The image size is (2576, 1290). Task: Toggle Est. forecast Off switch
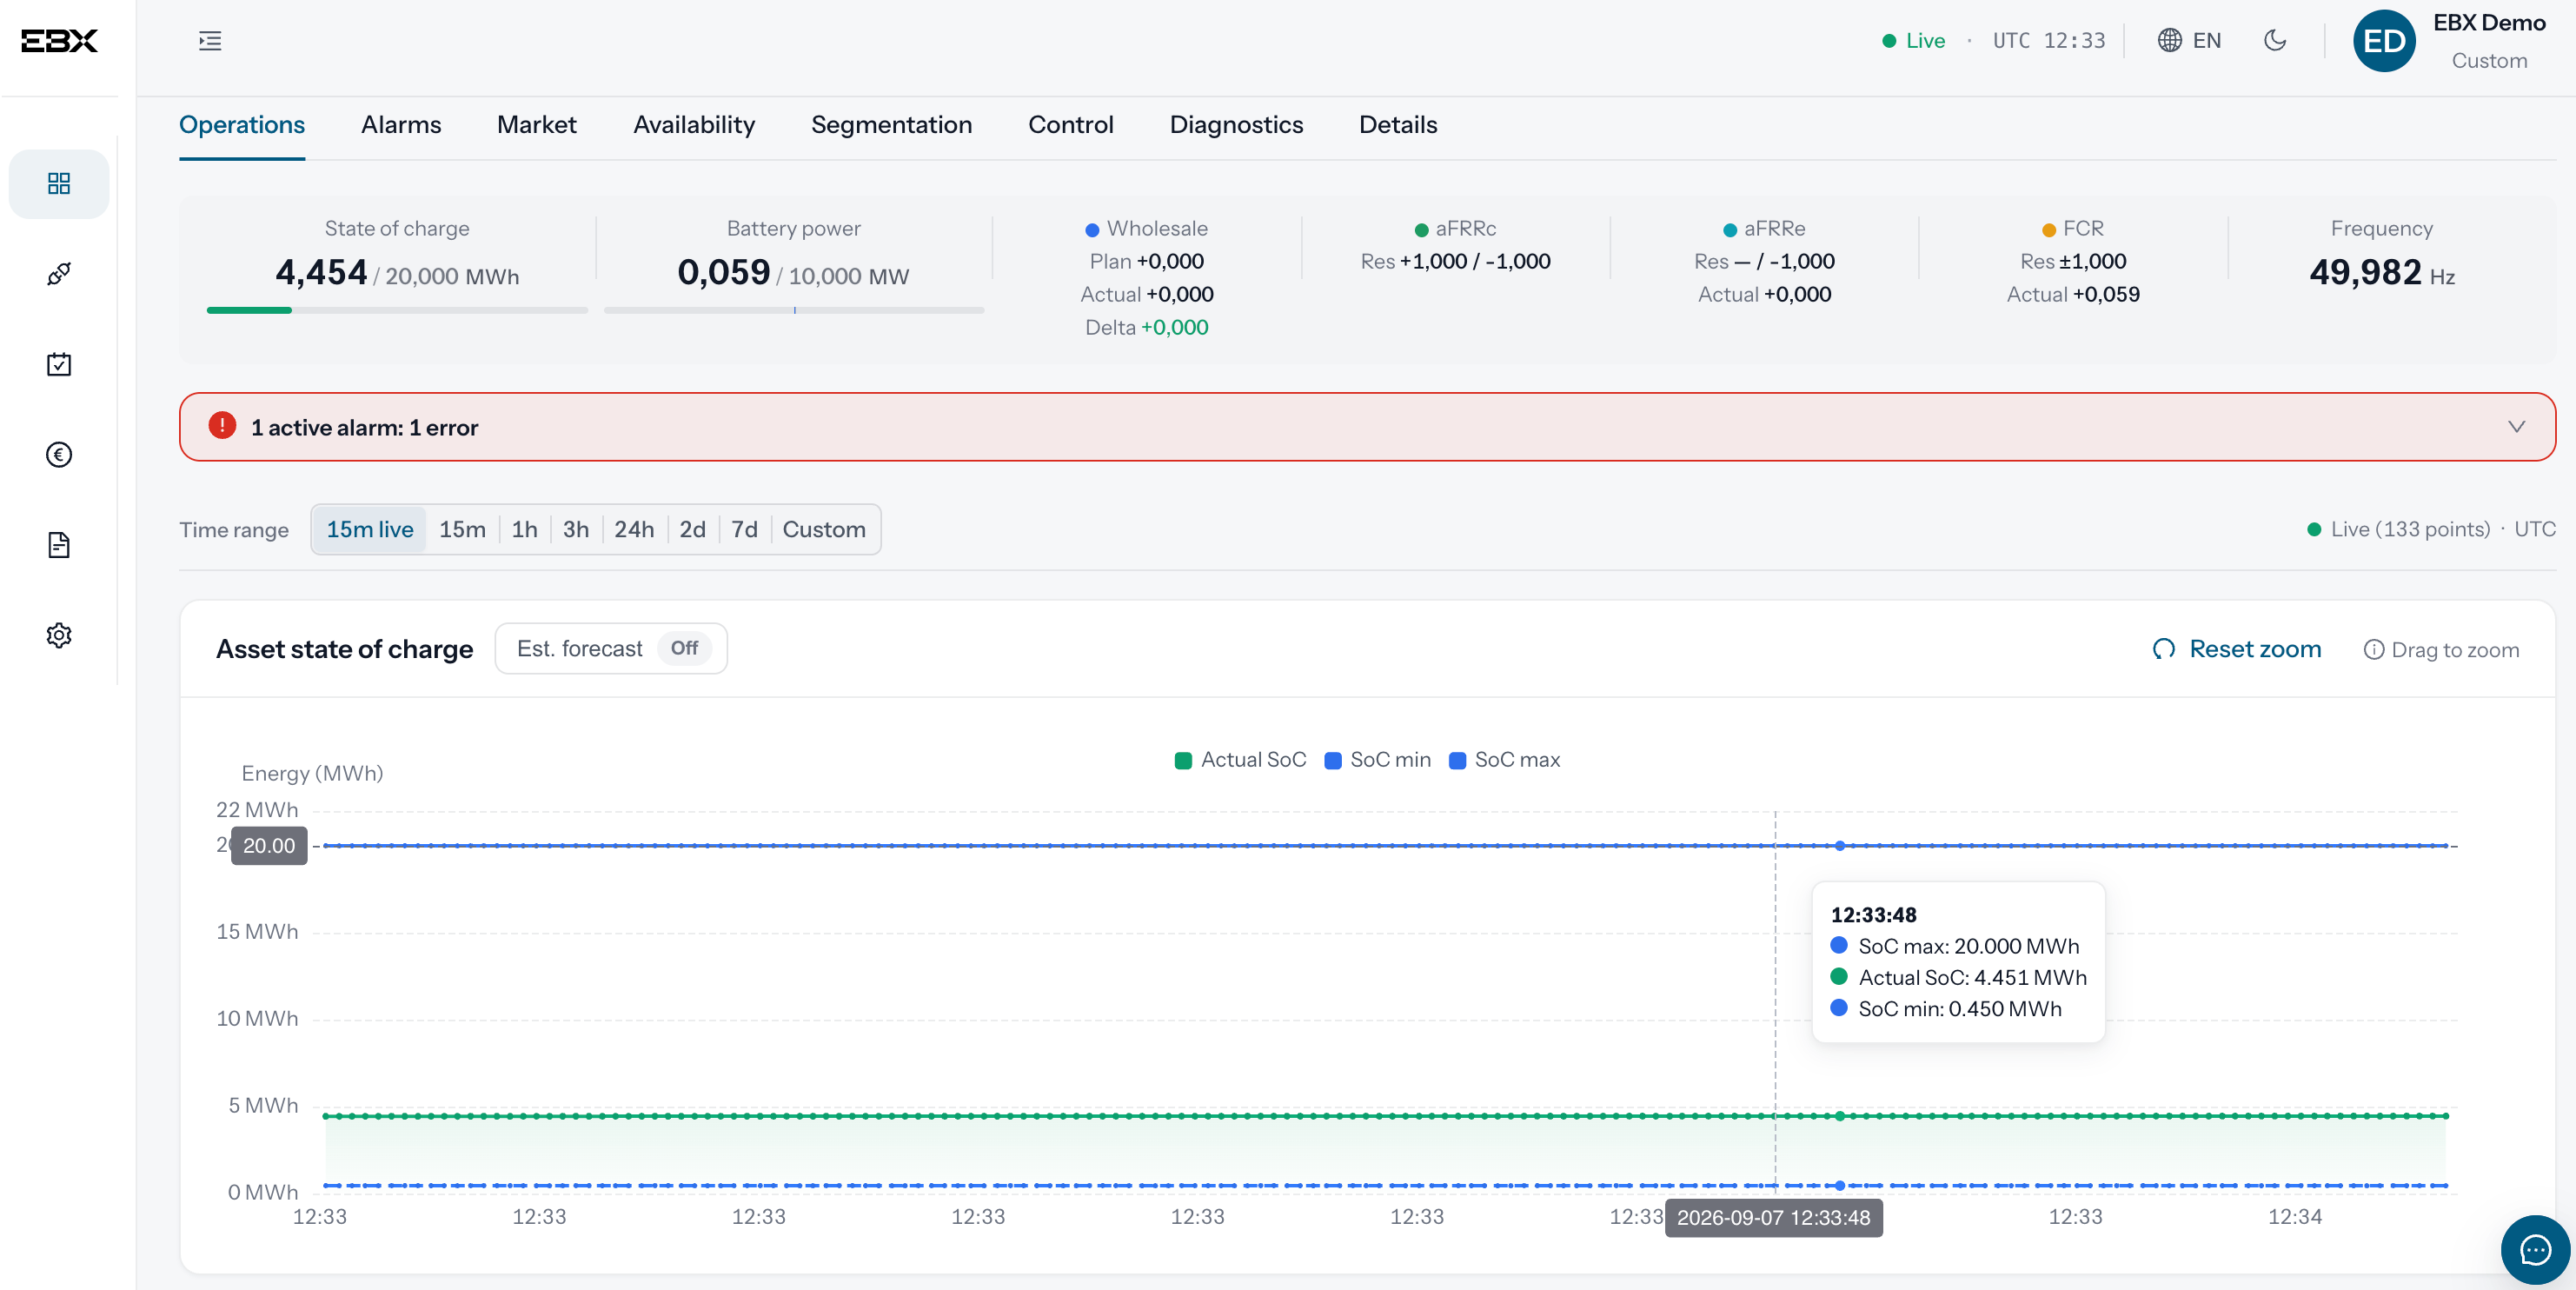click(684, 648)
